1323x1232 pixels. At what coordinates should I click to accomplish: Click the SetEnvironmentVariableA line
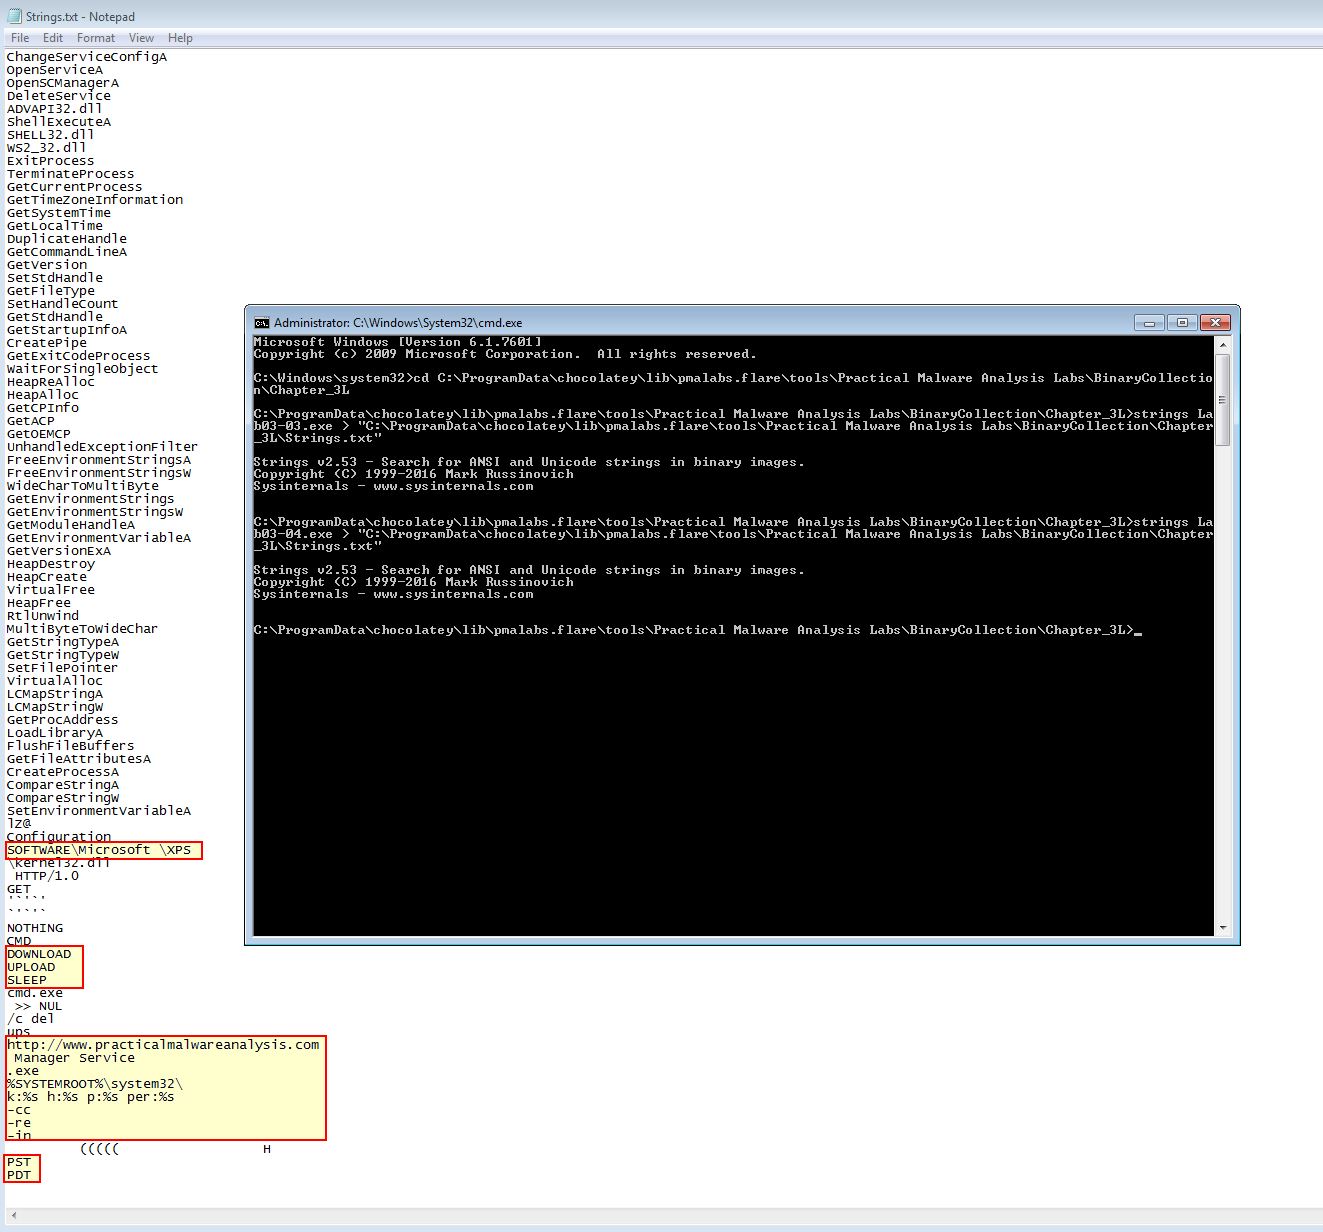click(x=99, y=811)
